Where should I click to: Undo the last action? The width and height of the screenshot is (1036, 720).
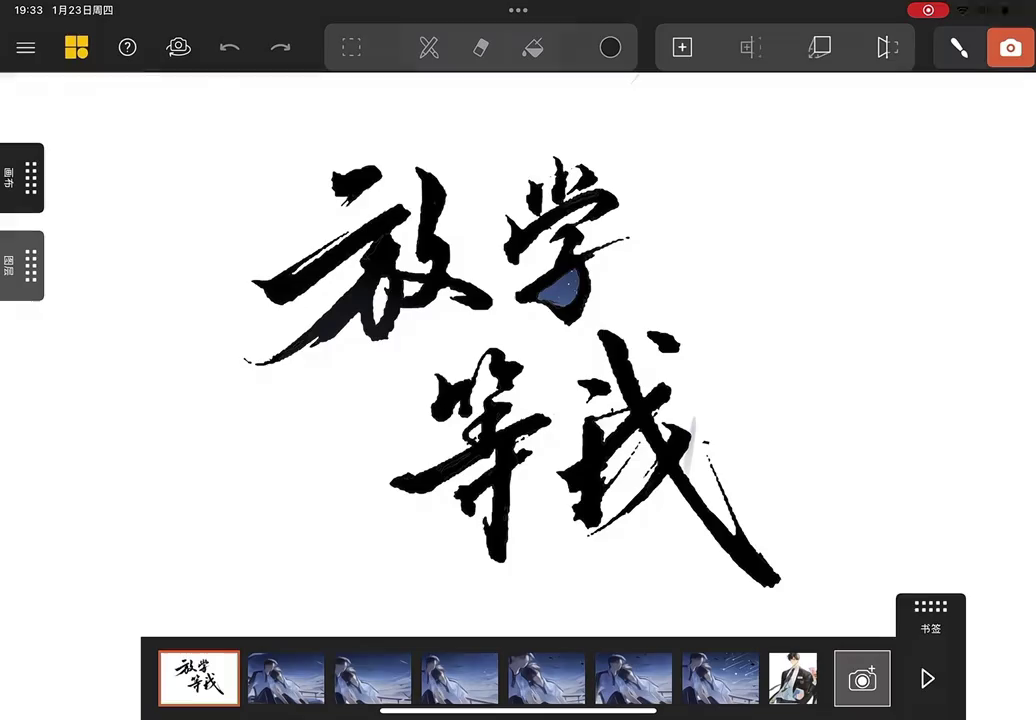(x=229, y=48)
